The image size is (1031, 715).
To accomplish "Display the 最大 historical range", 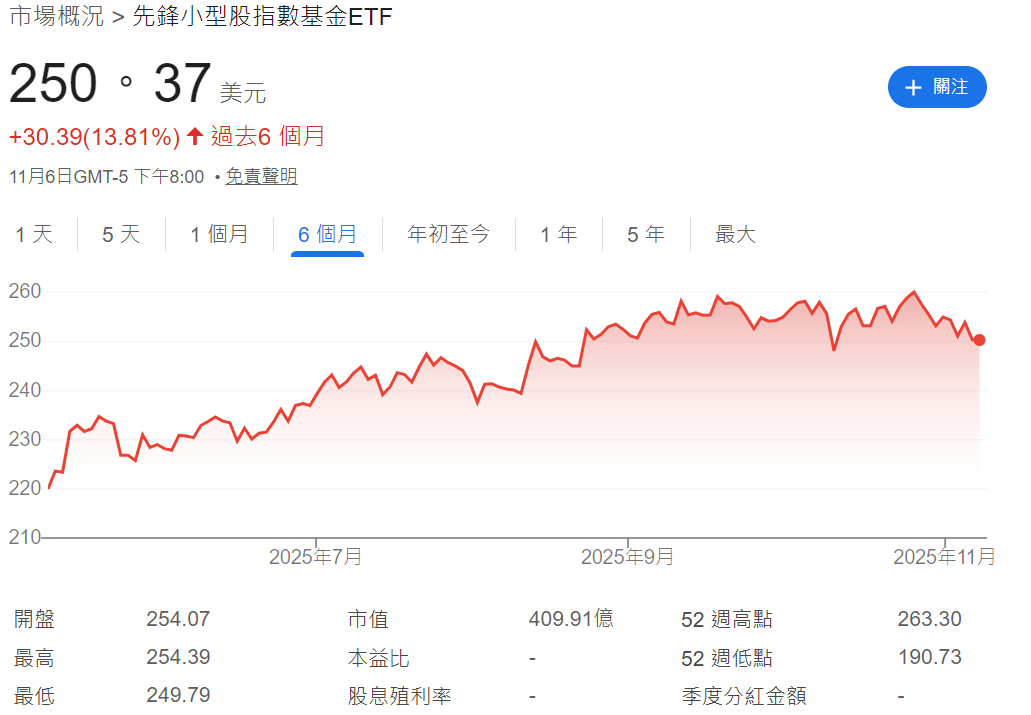I will click(x=734, y=234).
